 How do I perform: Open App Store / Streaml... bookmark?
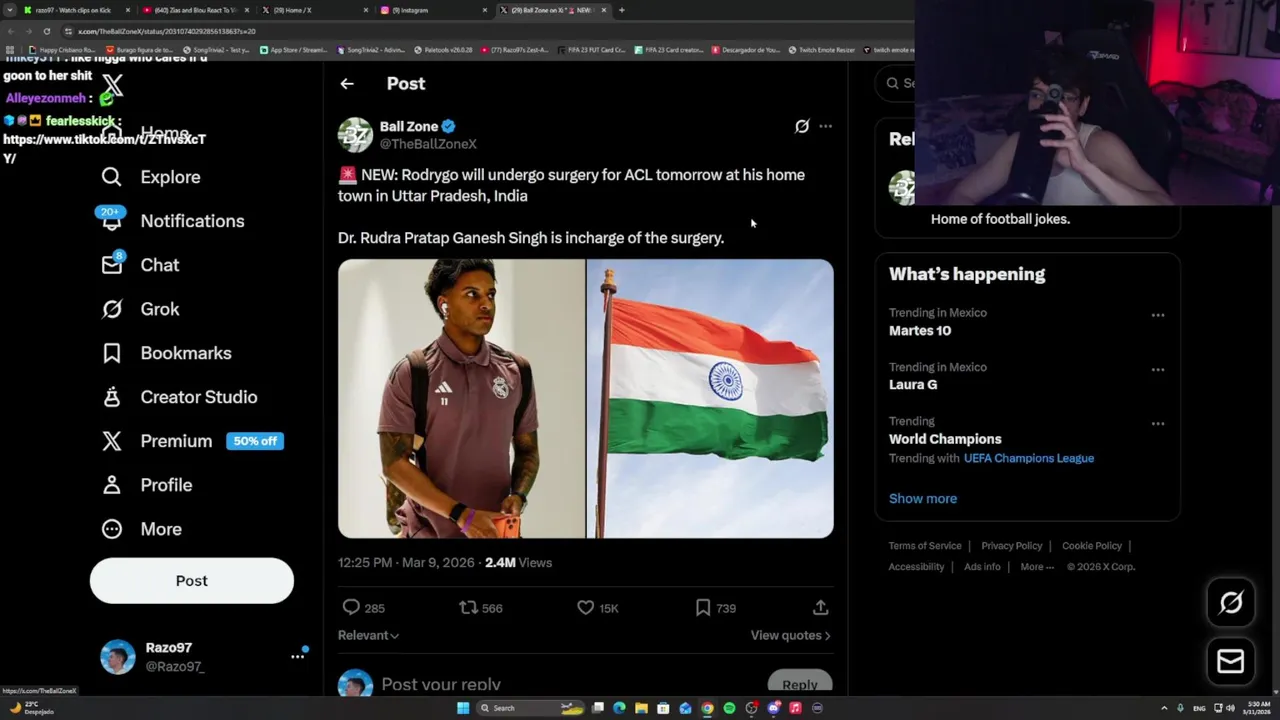294,49
